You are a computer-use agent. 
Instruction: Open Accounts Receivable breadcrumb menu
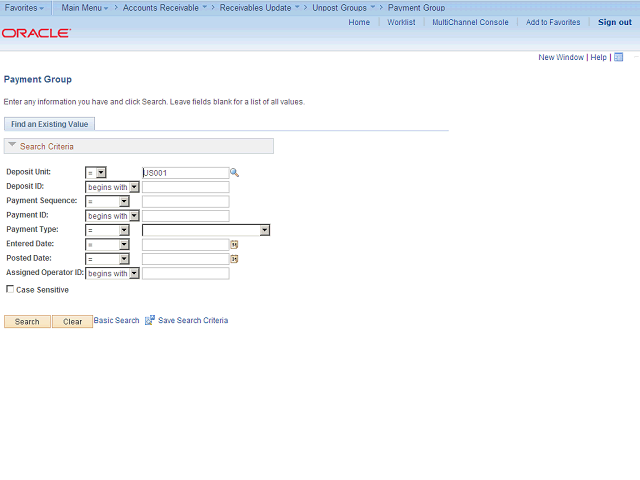coord(165,8)
